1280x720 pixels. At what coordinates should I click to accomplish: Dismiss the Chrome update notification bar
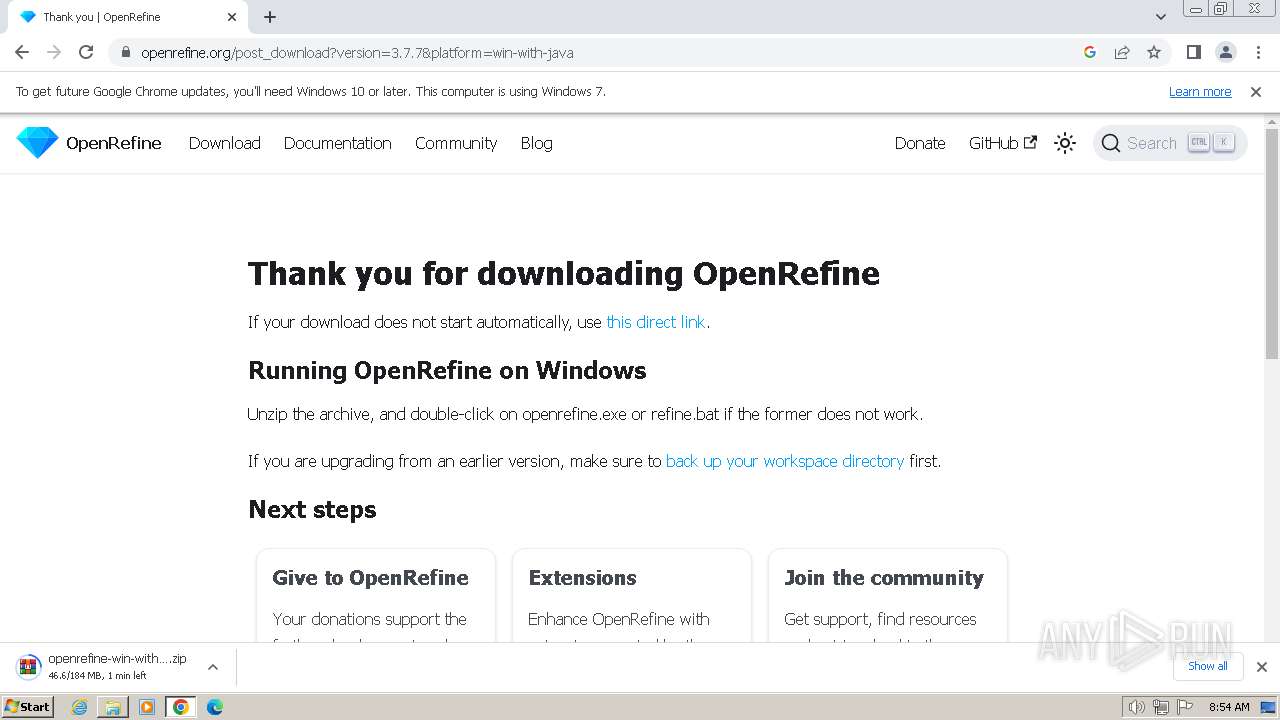[1256, 91]
